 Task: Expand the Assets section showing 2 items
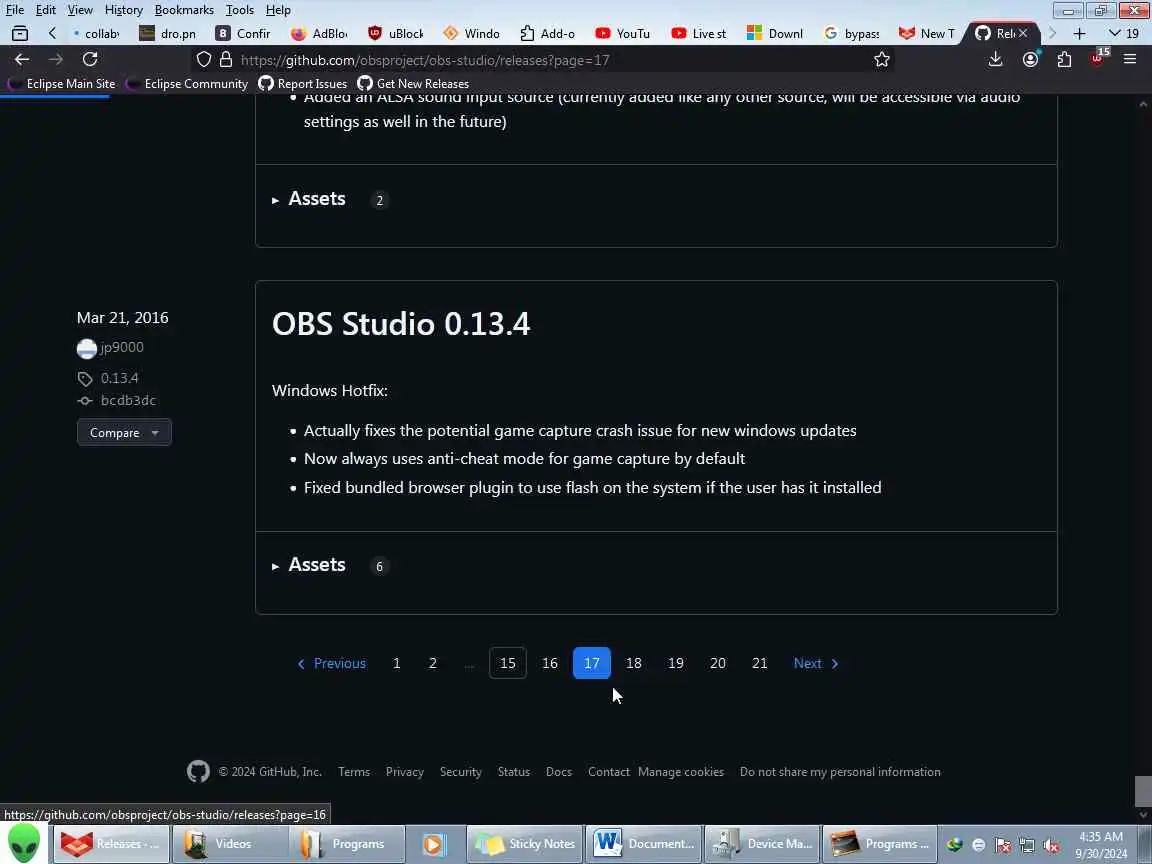[309, 199]
